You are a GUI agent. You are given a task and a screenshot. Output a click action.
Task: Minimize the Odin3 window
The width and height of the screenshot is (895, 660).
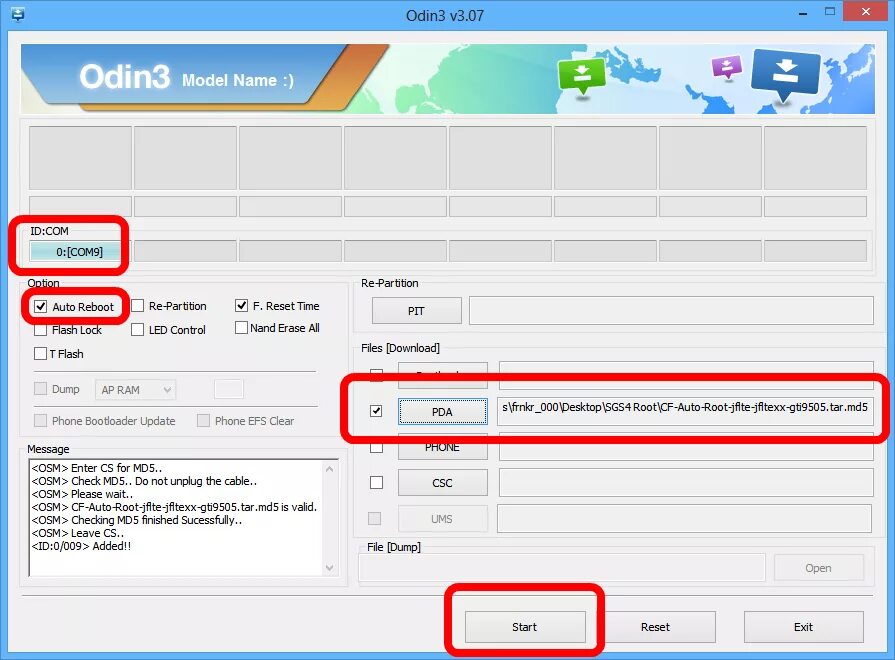[x=803, y=13]
